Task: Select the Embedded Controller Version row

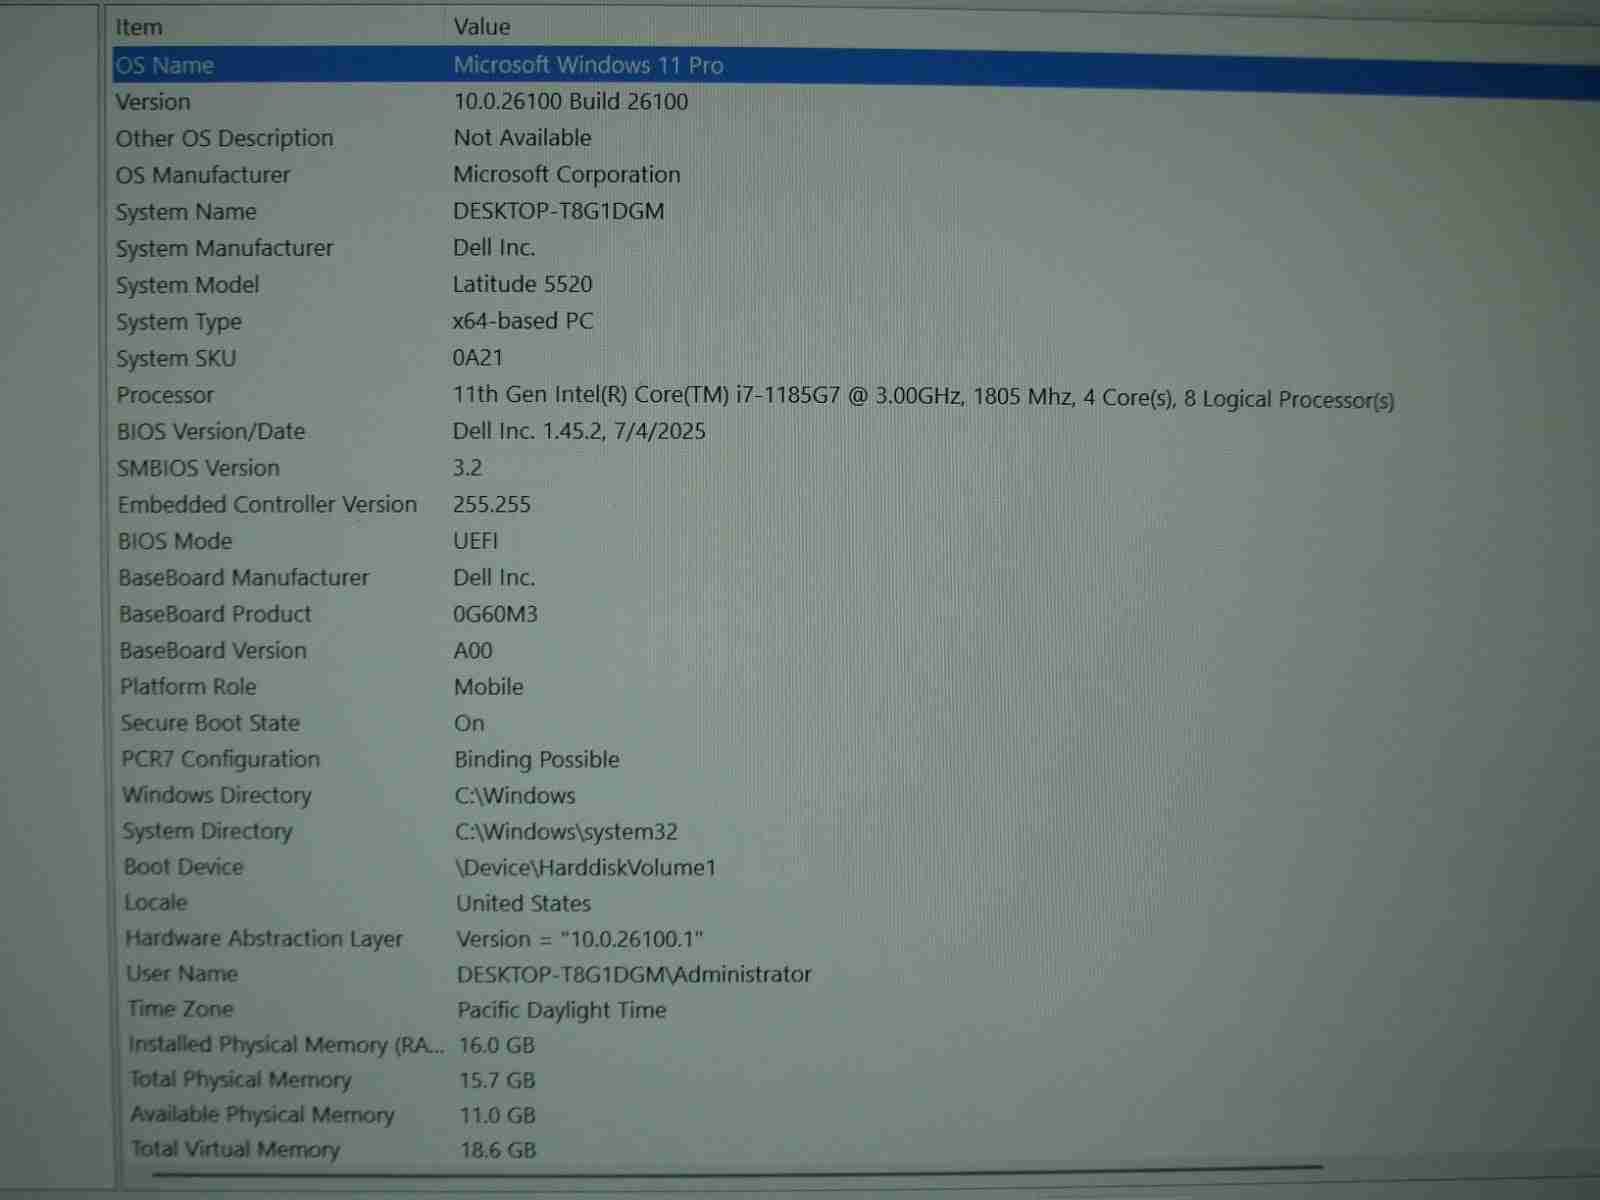Action: point(267,505)
